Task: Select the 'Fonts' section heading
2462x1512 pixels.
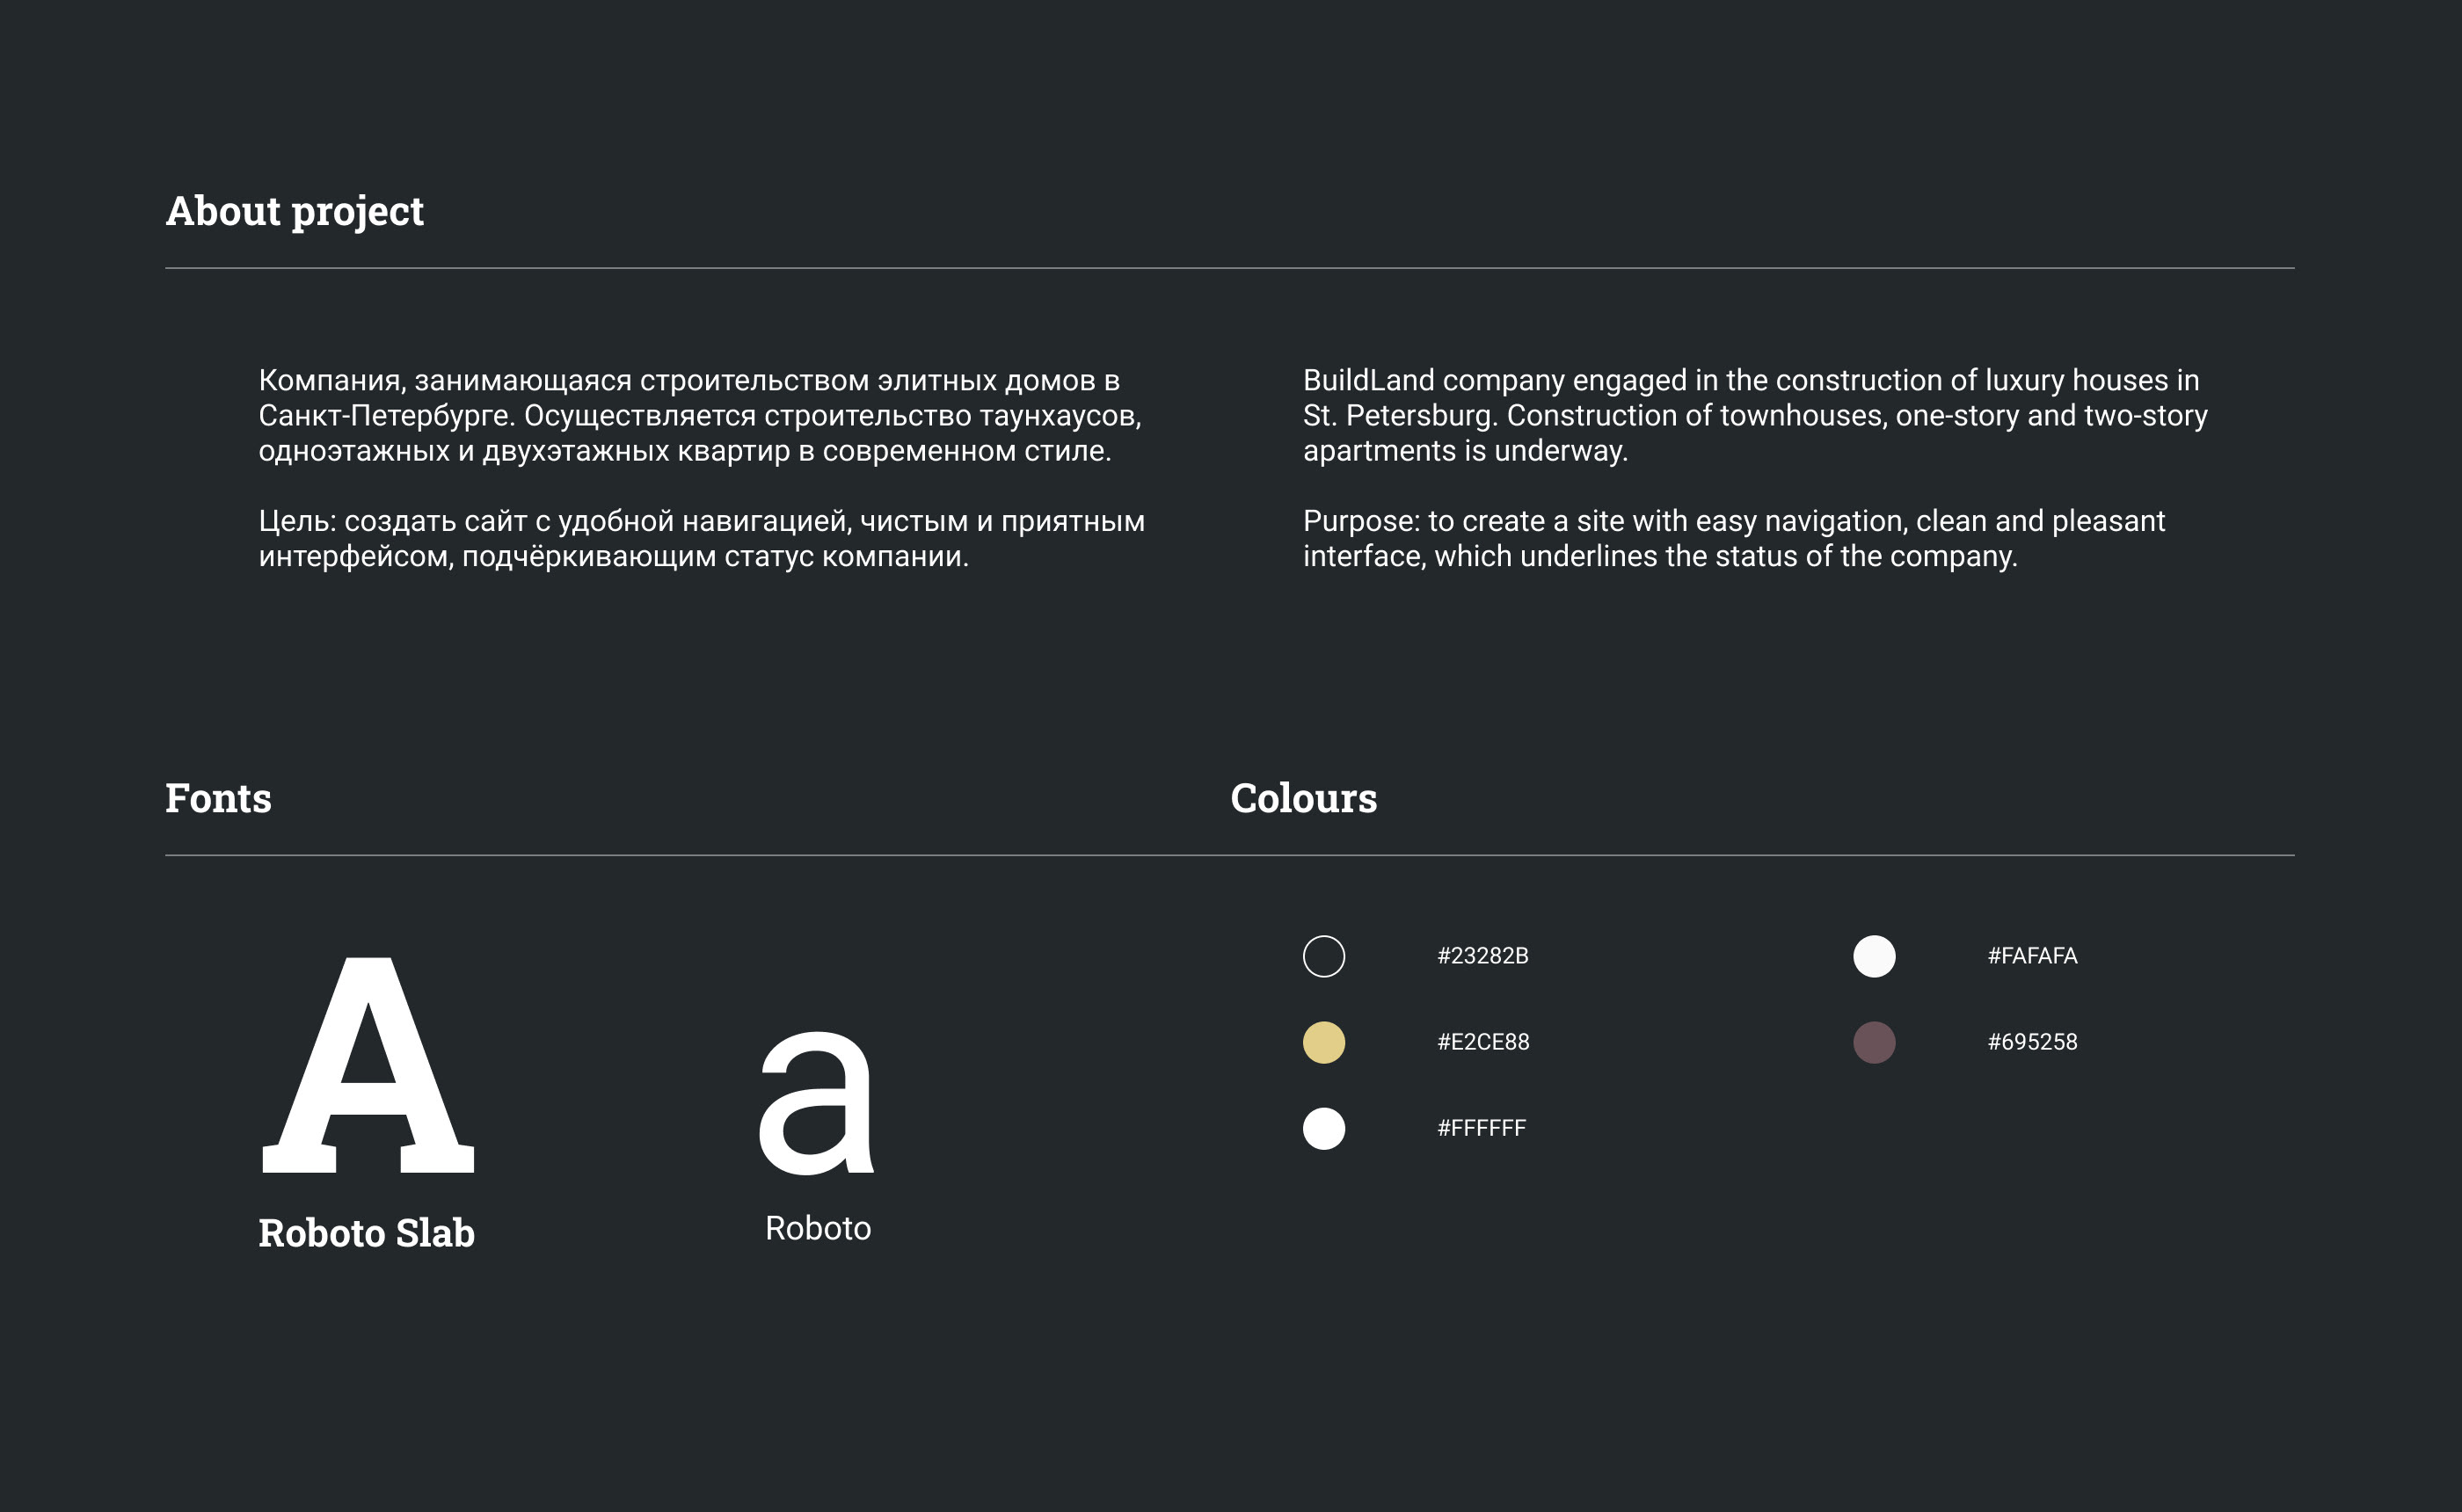Action: (218, 798)
